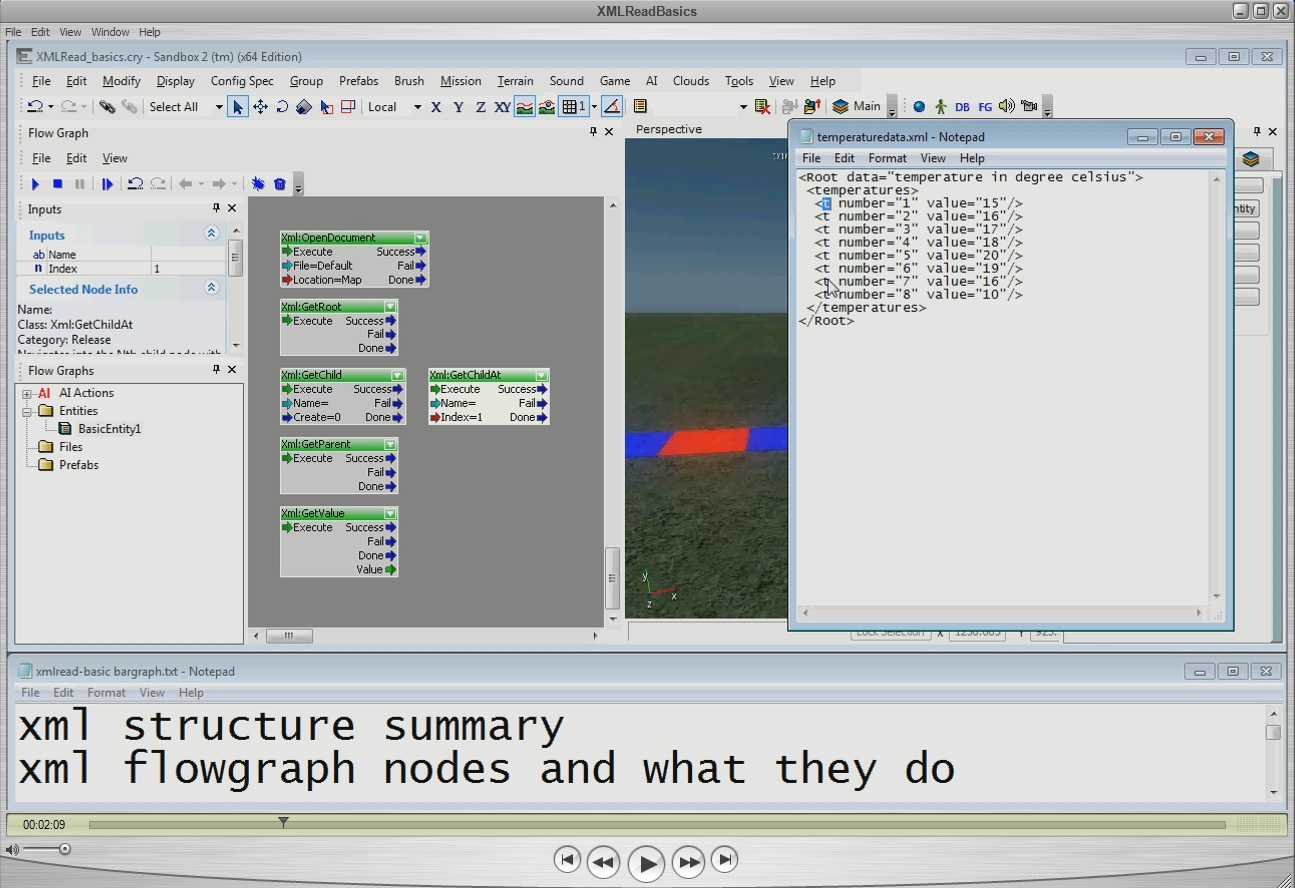Image resolution: width=1295 pixels, height=888 pixels.
Task: Constrain movement to the X axis
Action: click(x=436, y=107)
